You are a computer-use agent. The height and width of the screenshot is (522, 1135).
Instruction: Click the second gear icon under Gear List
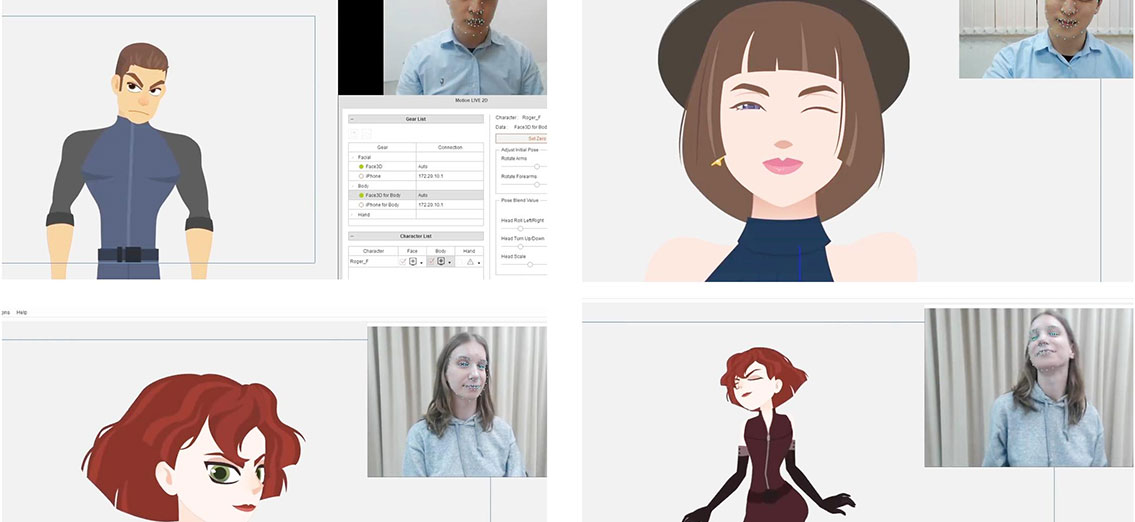point(366,133)
